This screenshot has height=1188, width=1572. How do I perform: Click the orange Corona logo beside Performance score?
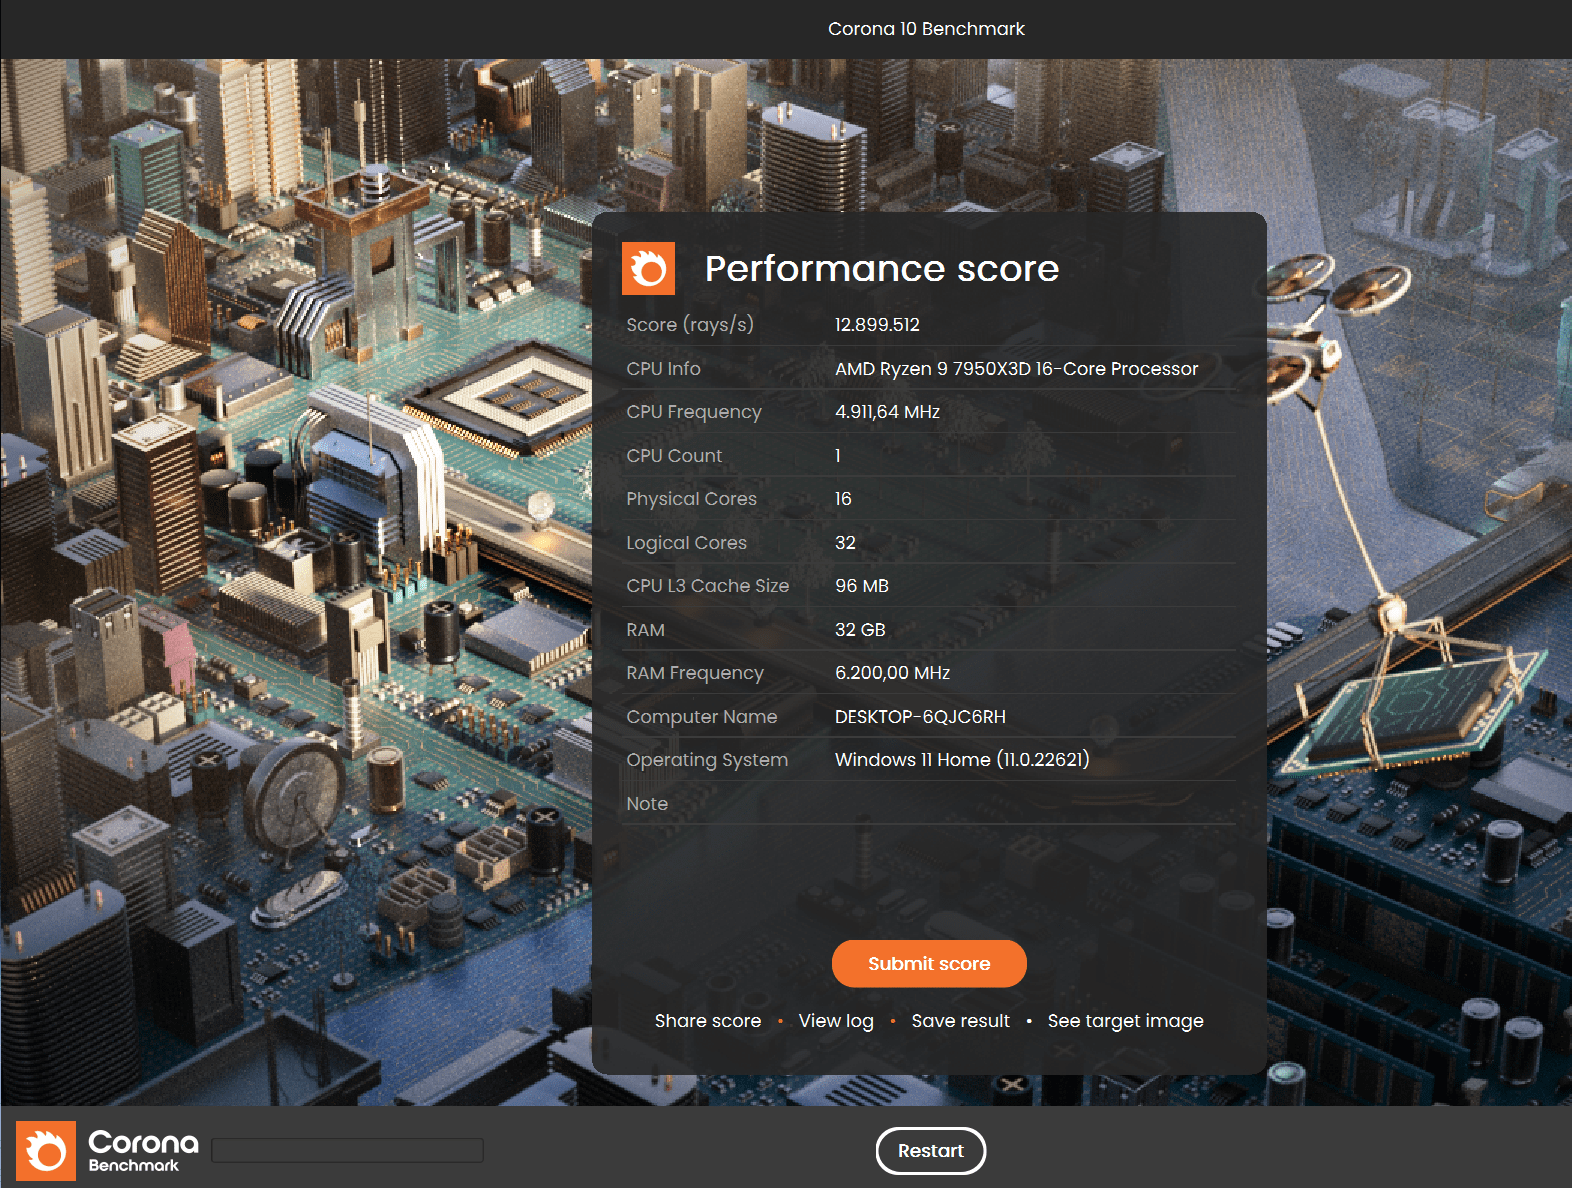click(x=648, y=268)
